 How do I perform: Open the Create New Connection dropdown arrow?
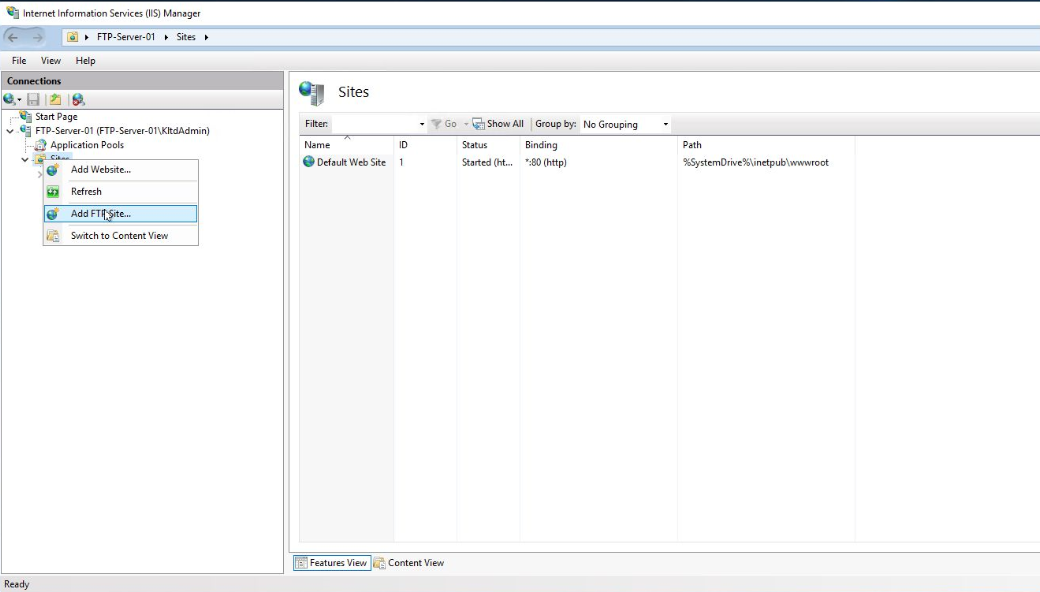point(19,100)
